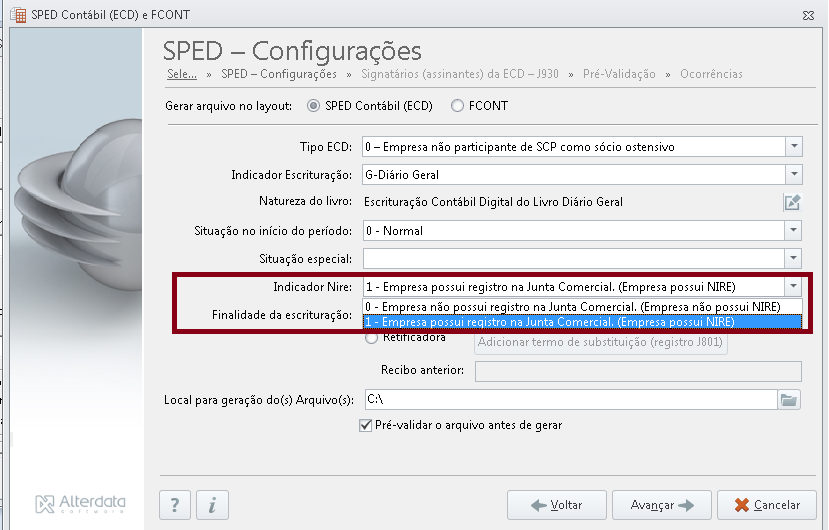Click the information 'i' button

tap(213, 505)
